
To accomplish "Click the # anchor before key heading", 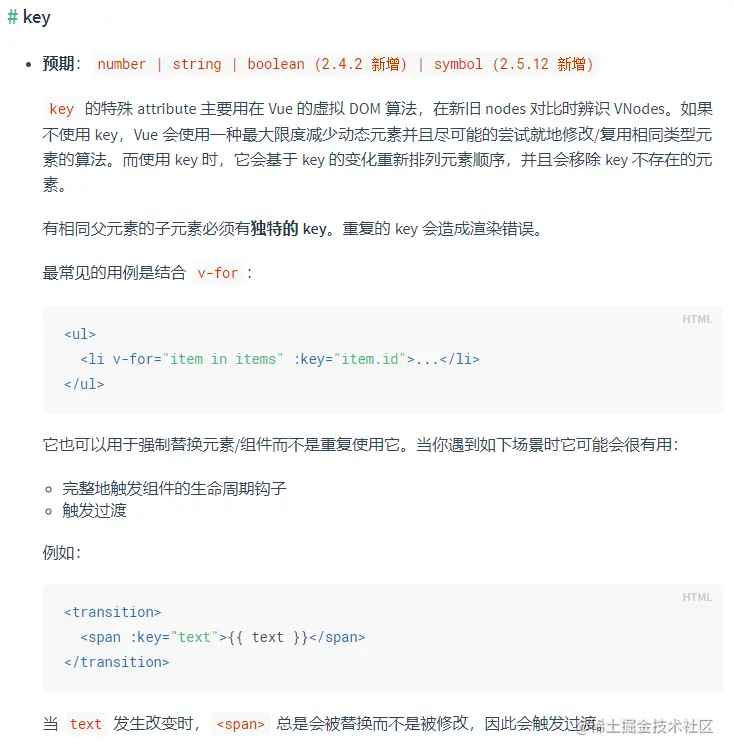I will tap(13, 17).
